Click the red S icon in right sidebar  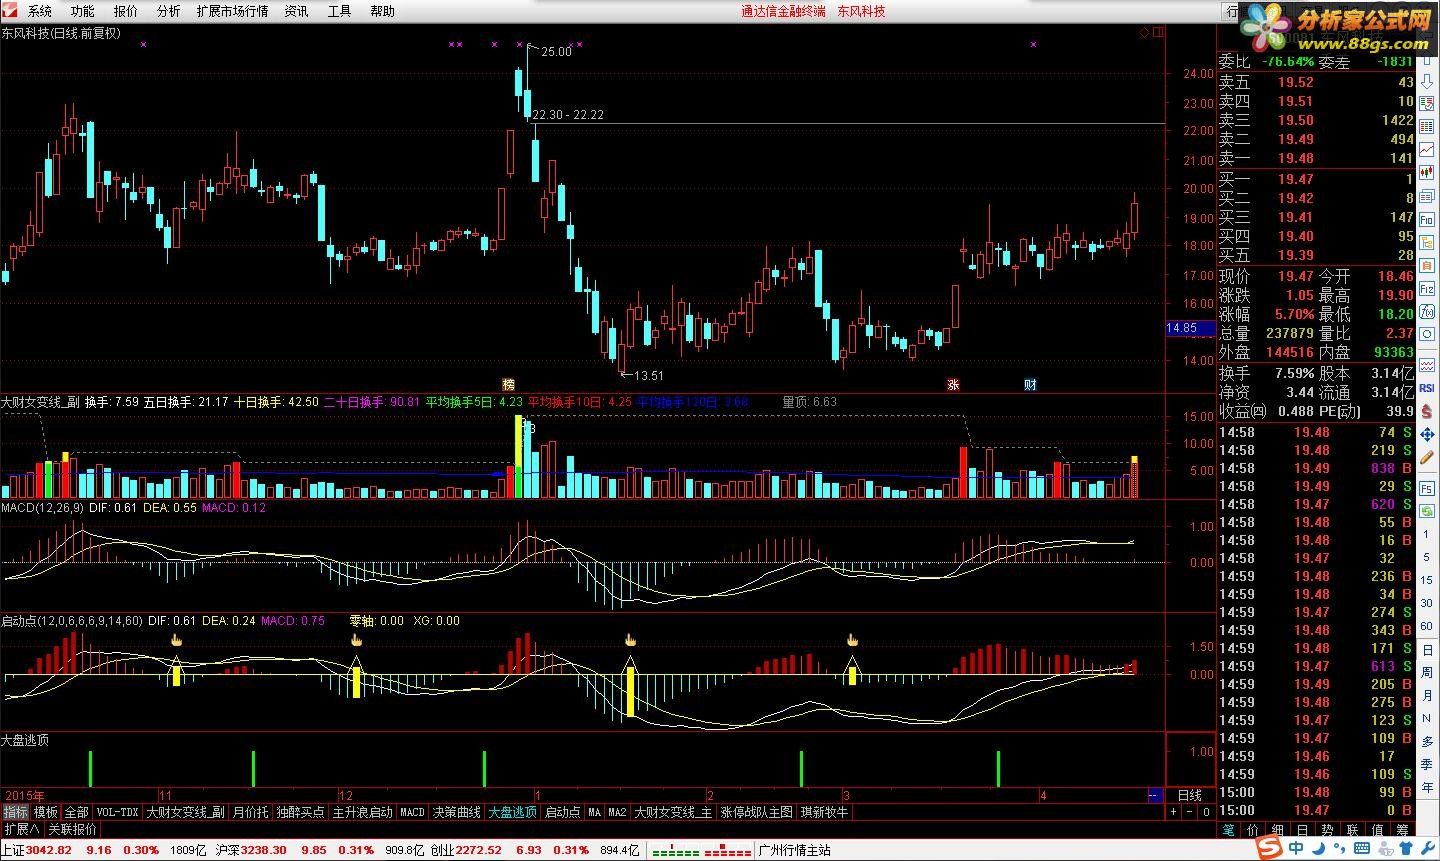pos(1427,411)
